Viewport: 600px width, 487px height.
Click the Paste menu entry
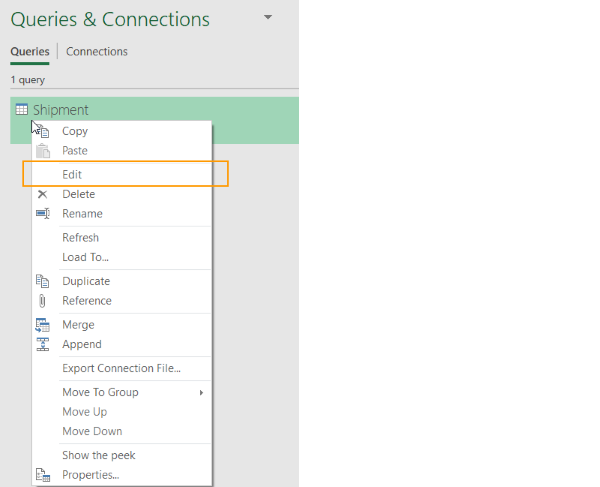point(75,151)
